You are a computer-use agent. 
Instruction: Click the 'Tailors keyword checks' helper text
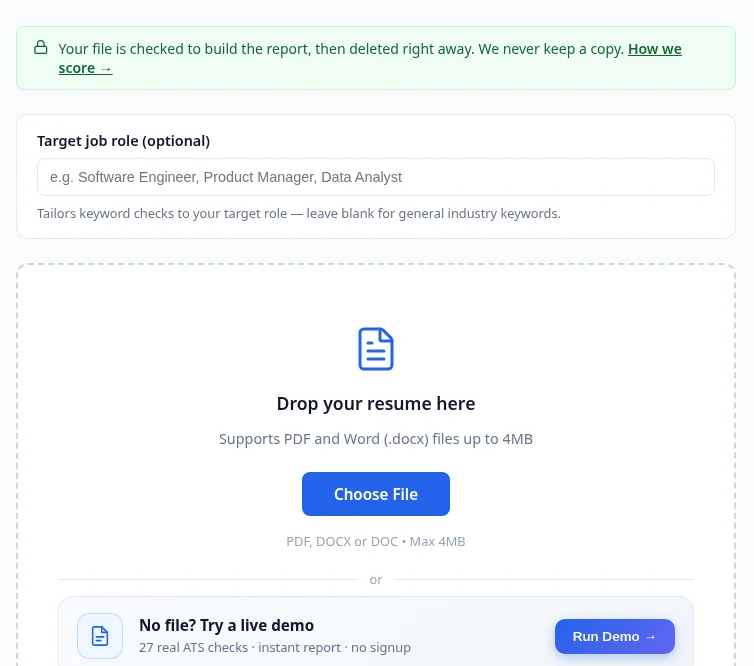[299, 214]
